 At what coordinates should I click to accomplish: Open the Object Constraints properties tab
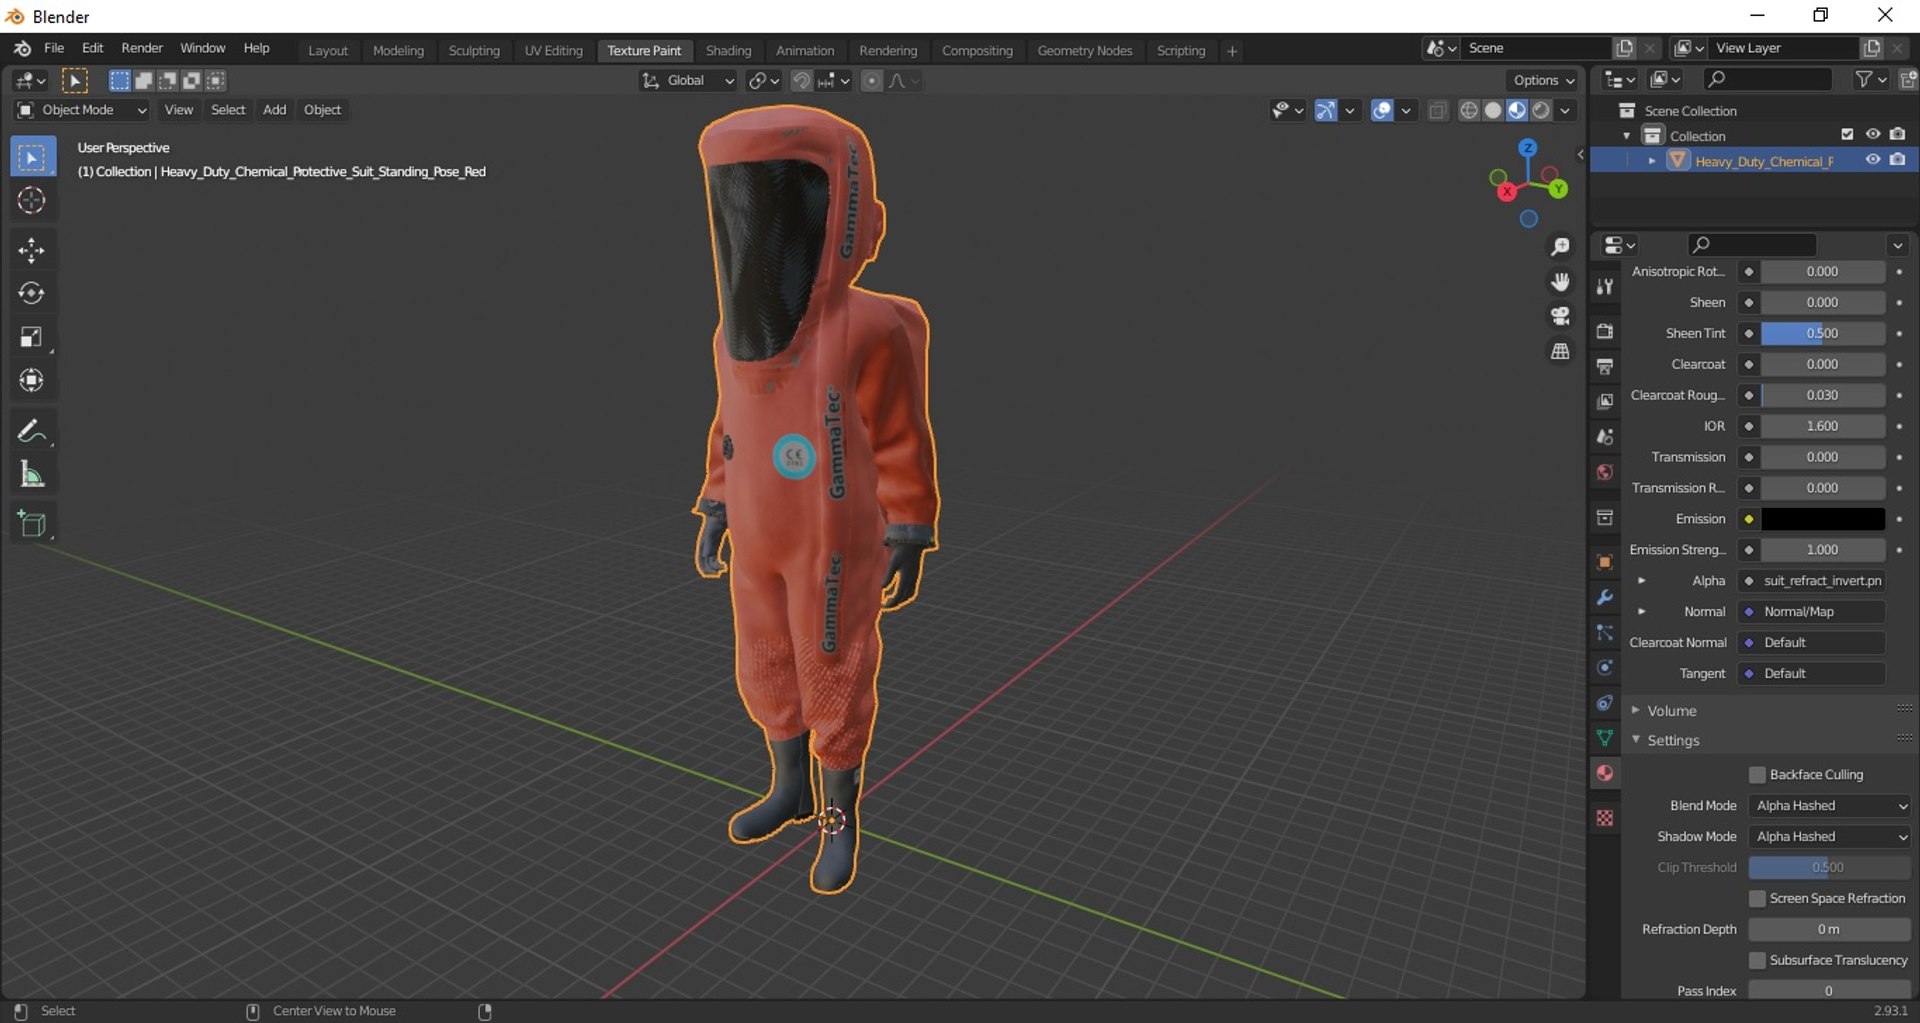pos(1605,703)
